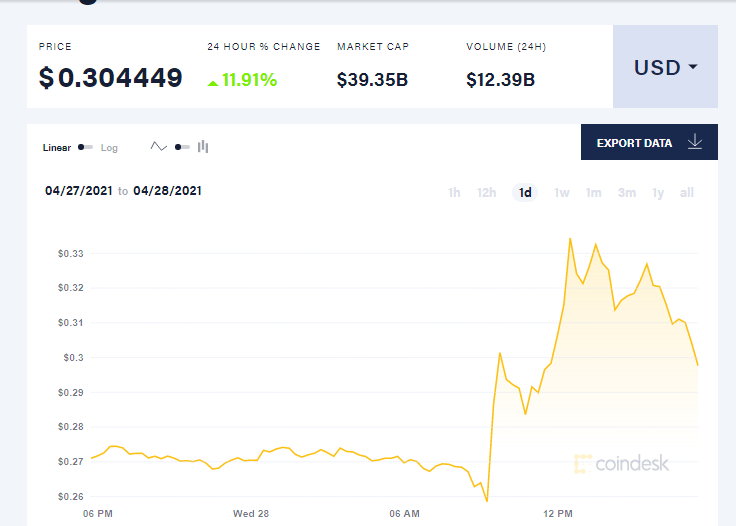Click the end date 04/28/2021

click(x=167, y=190)
